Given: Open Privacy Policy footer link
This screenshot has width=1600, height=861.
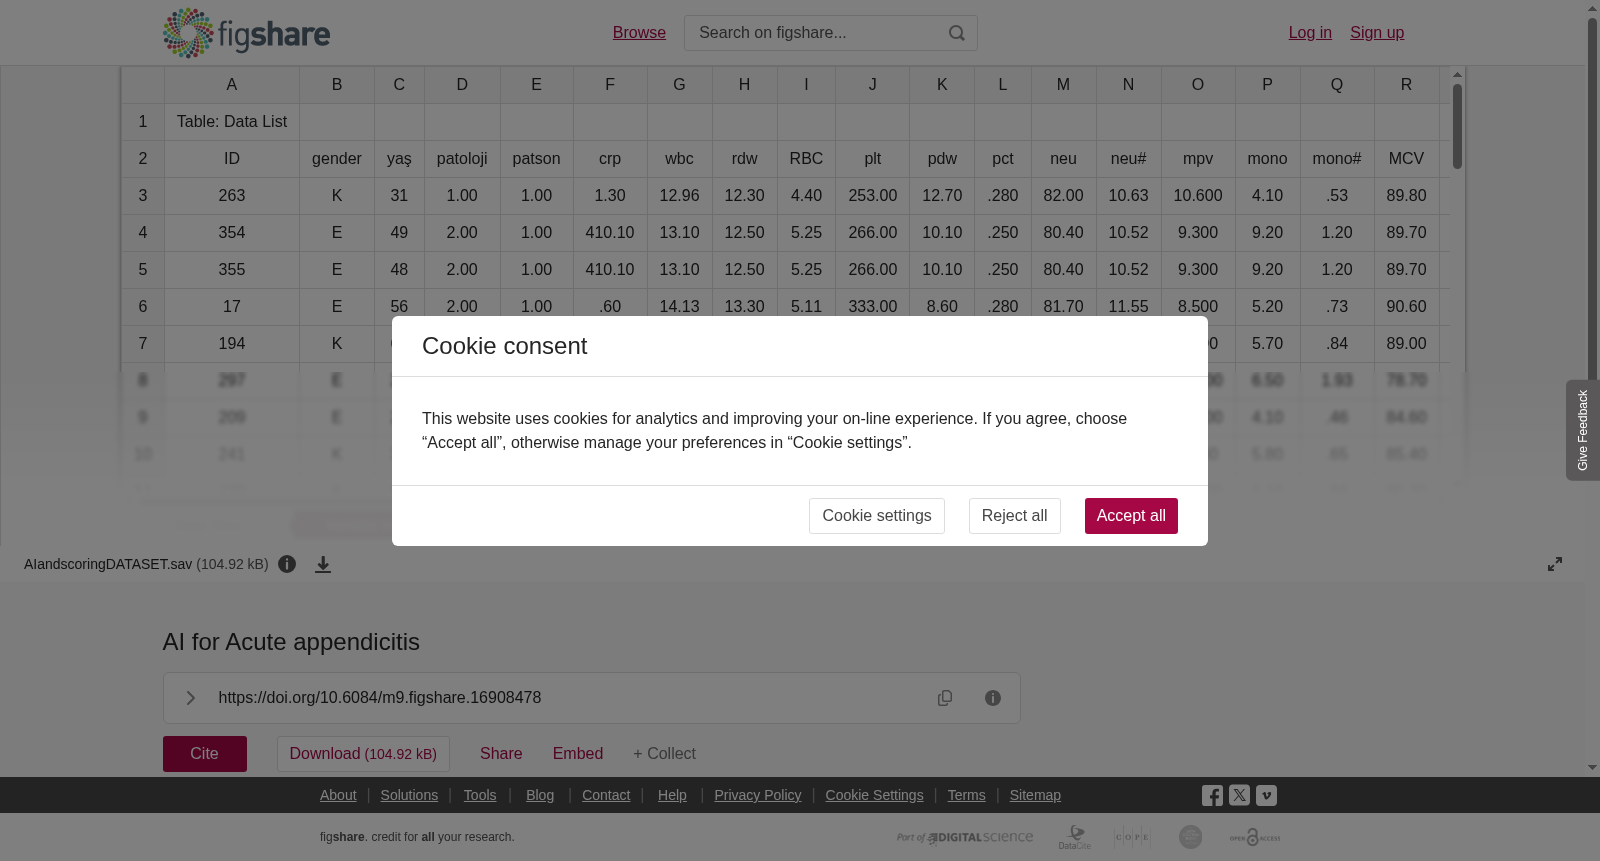Looking at the screenshot, I should pyautogui.click(x=758, y=795).
